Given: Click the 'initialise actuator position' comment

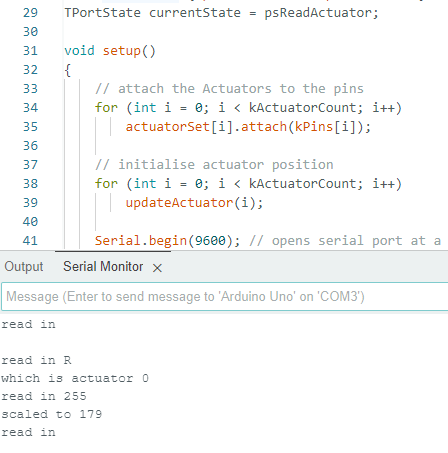Looking at the screenshot, I should click(214, 165).
